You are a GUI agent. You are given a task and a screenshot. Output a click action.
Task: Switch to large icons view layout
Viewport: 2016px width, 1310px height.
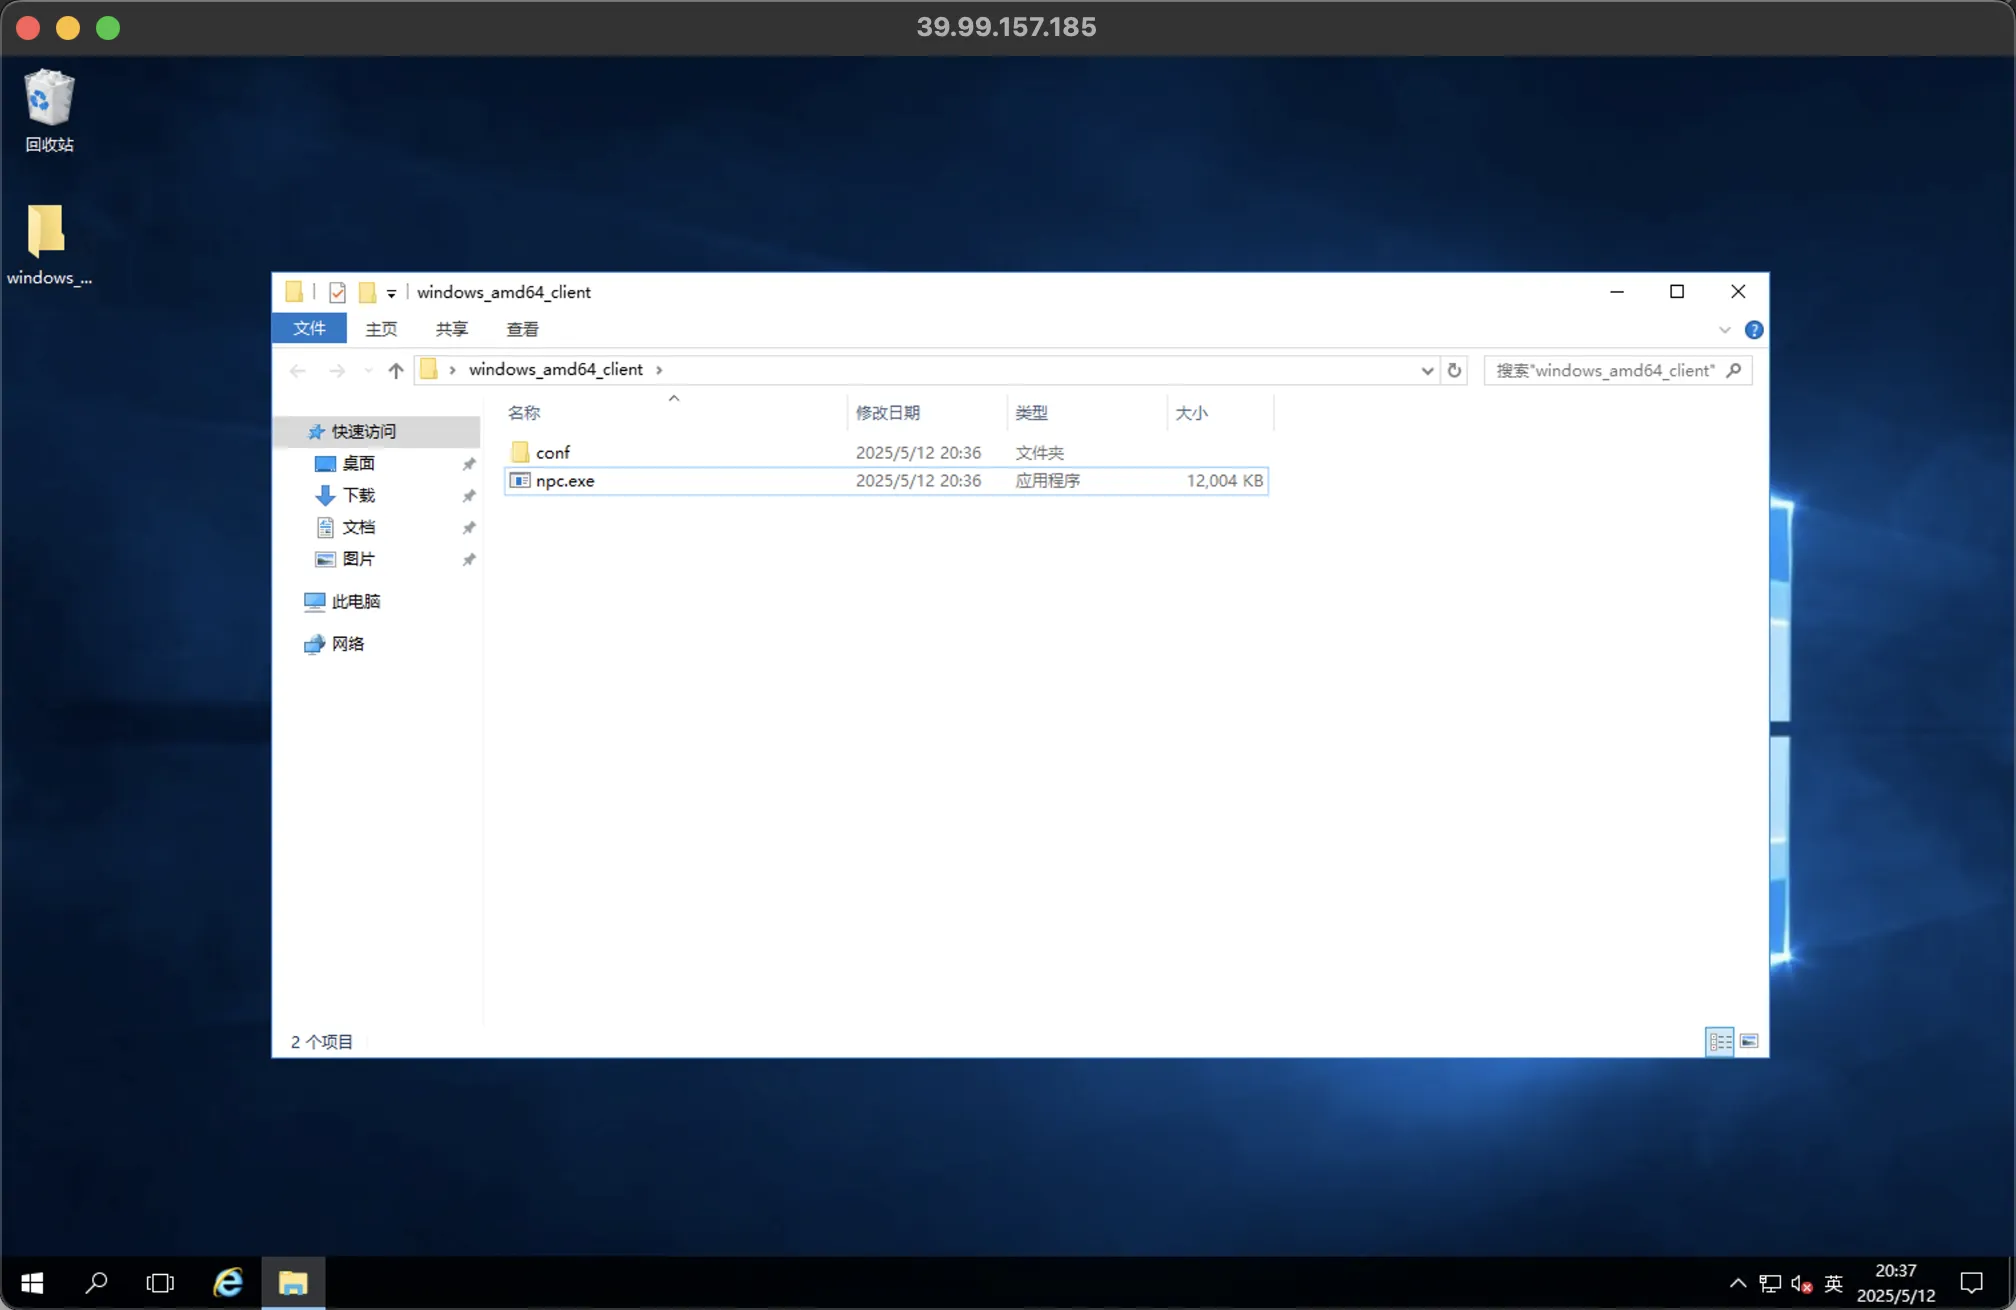pos(1749,1042)
